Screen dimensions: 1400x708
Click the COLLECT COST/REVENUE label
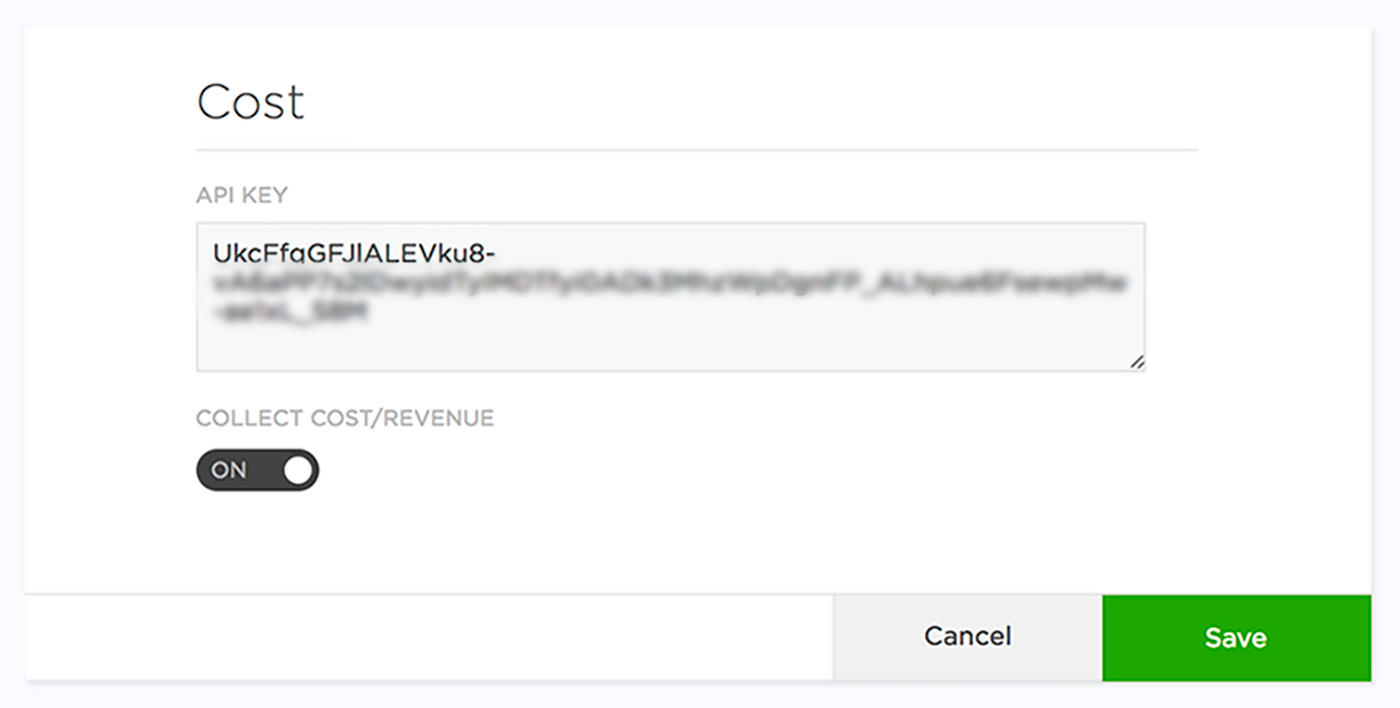click(x=345, y=418)
